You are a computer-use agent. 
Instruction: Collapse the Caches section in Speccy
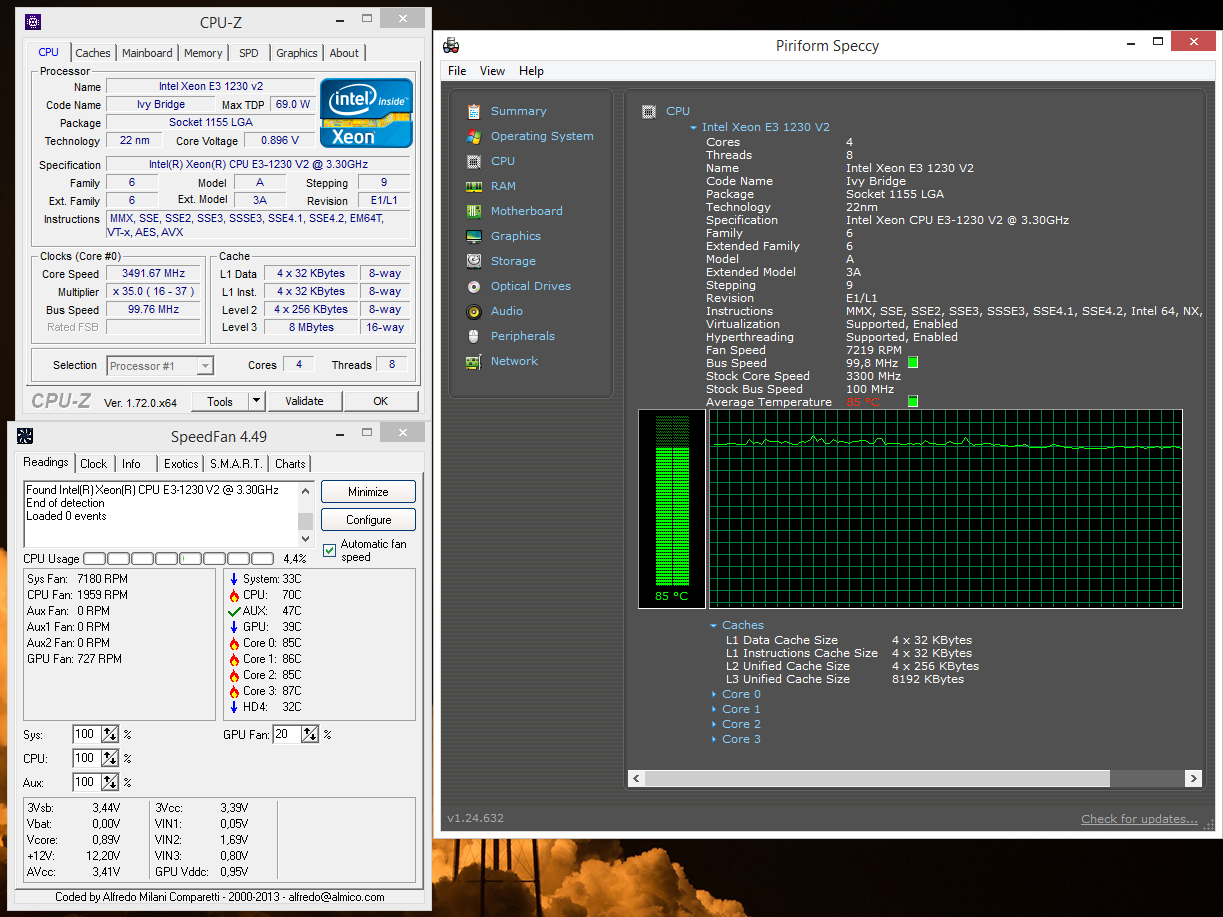pos(714,625)
